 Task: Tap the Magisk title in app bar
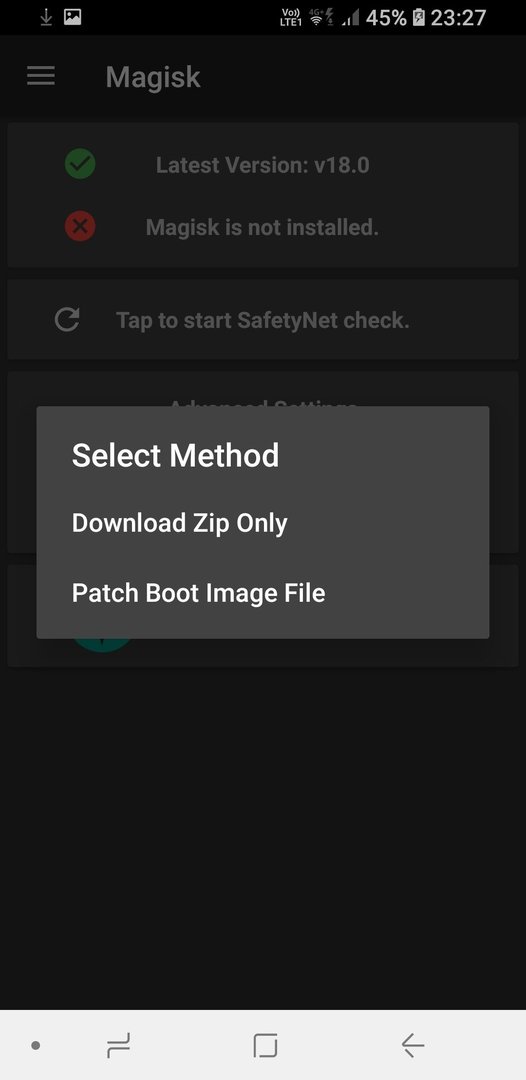click(153, 76)
